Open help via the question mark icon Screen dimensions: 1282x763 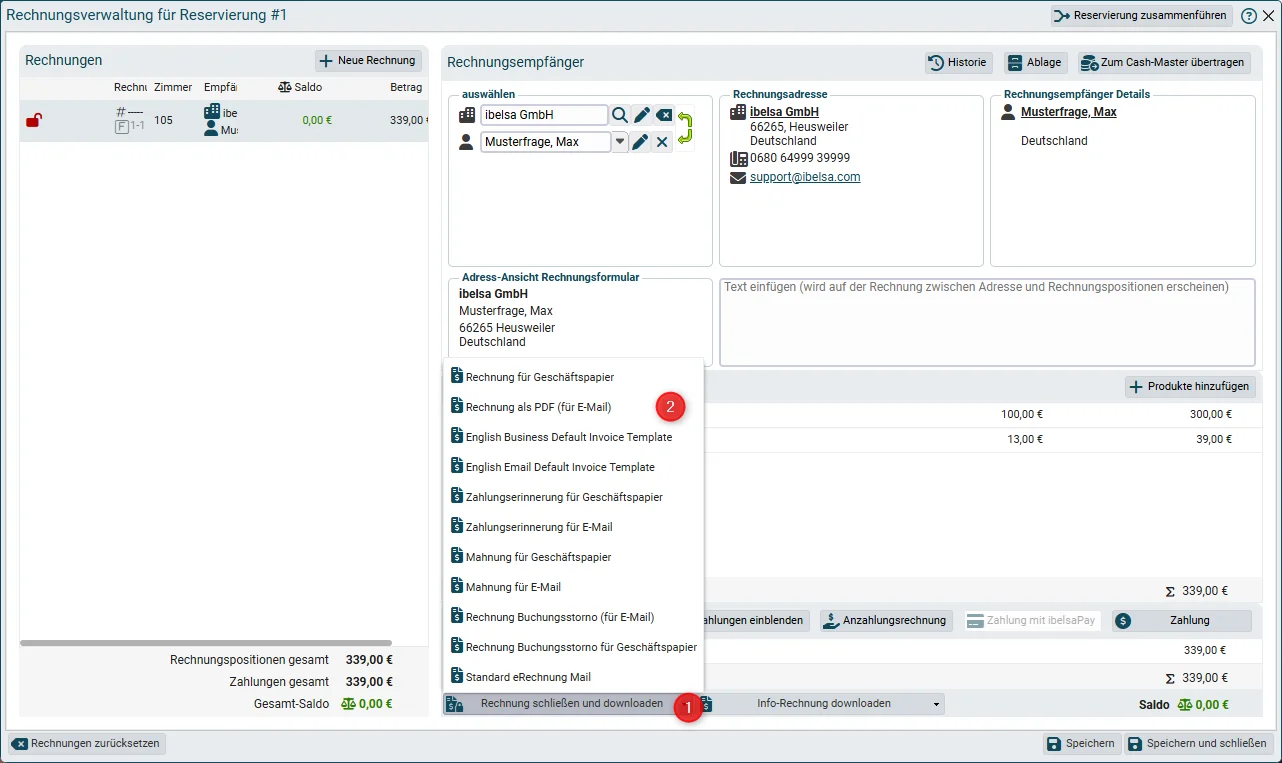1249,16
